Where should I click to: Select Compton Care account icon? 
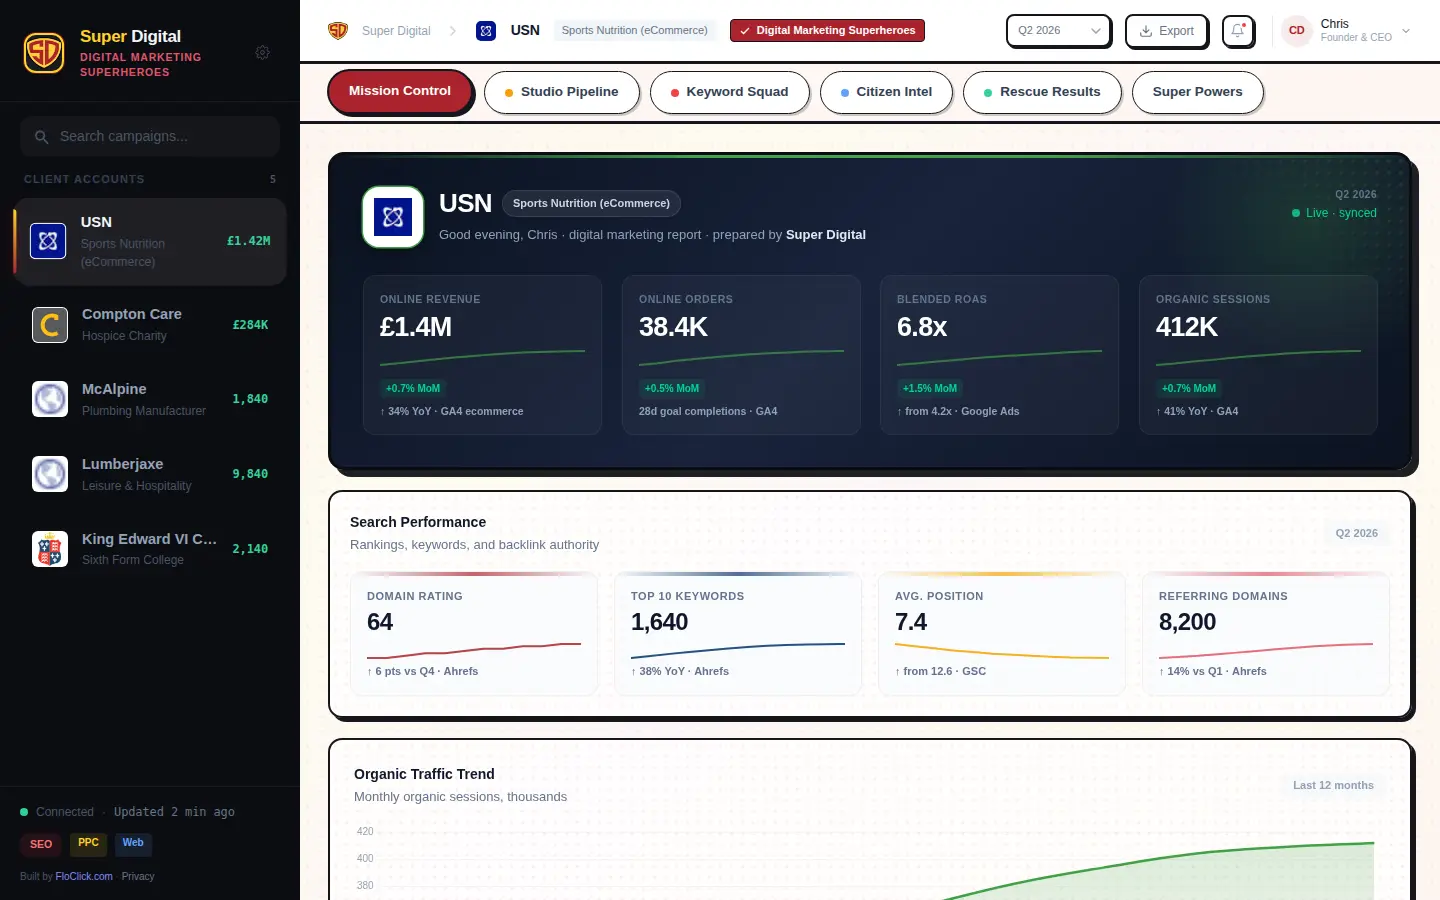point(50,325)
